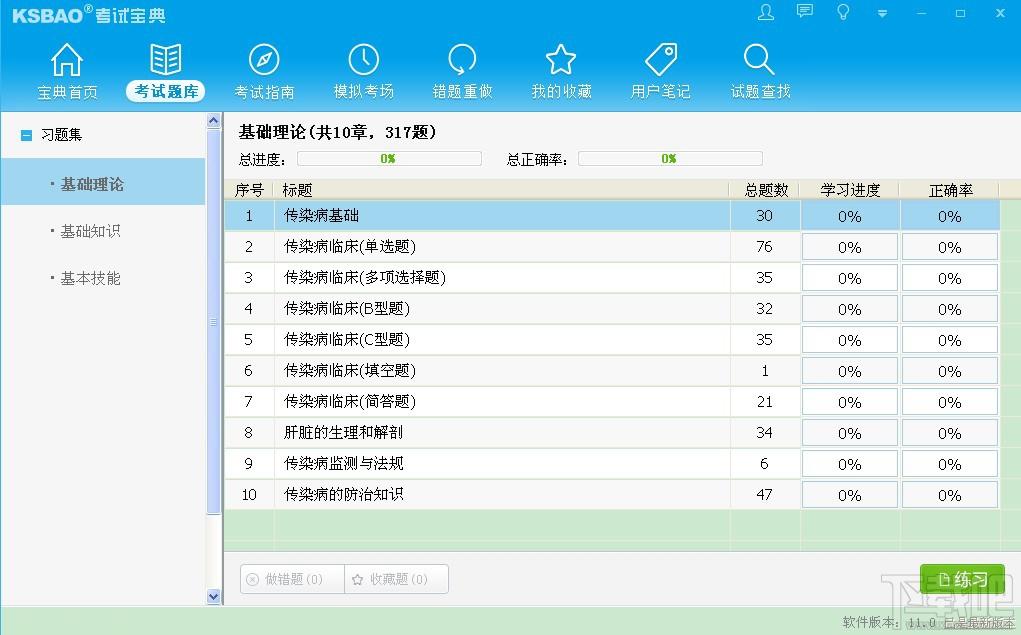Select the row 传染病临床(多项选择题)
This screenshot has height=635, width=1021.
[x=612, y=278]
